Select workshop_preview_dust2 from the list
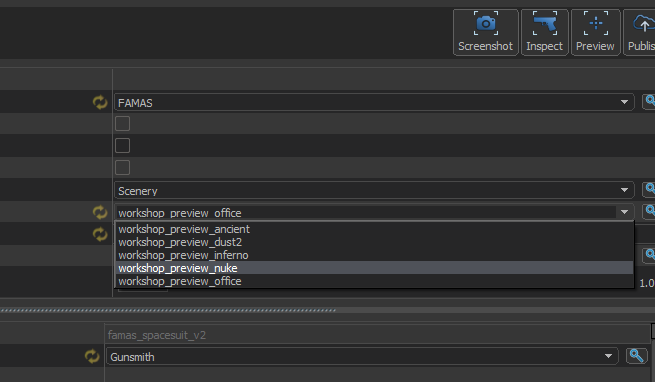655x382 pixels. click(x=374, y=242)
